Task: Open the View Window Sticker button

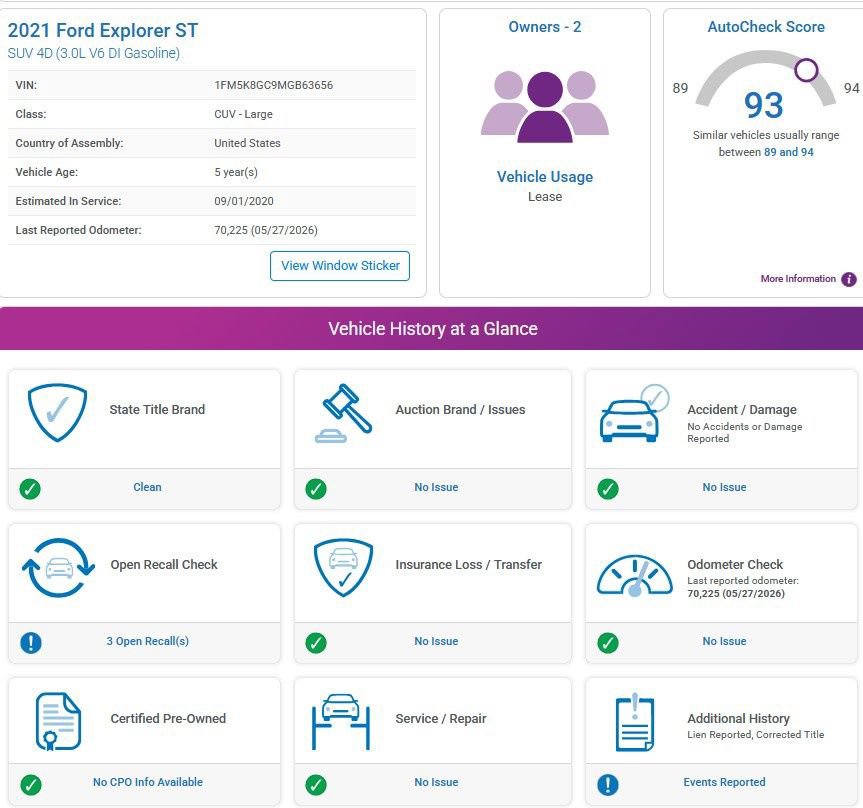Action: 340,266
